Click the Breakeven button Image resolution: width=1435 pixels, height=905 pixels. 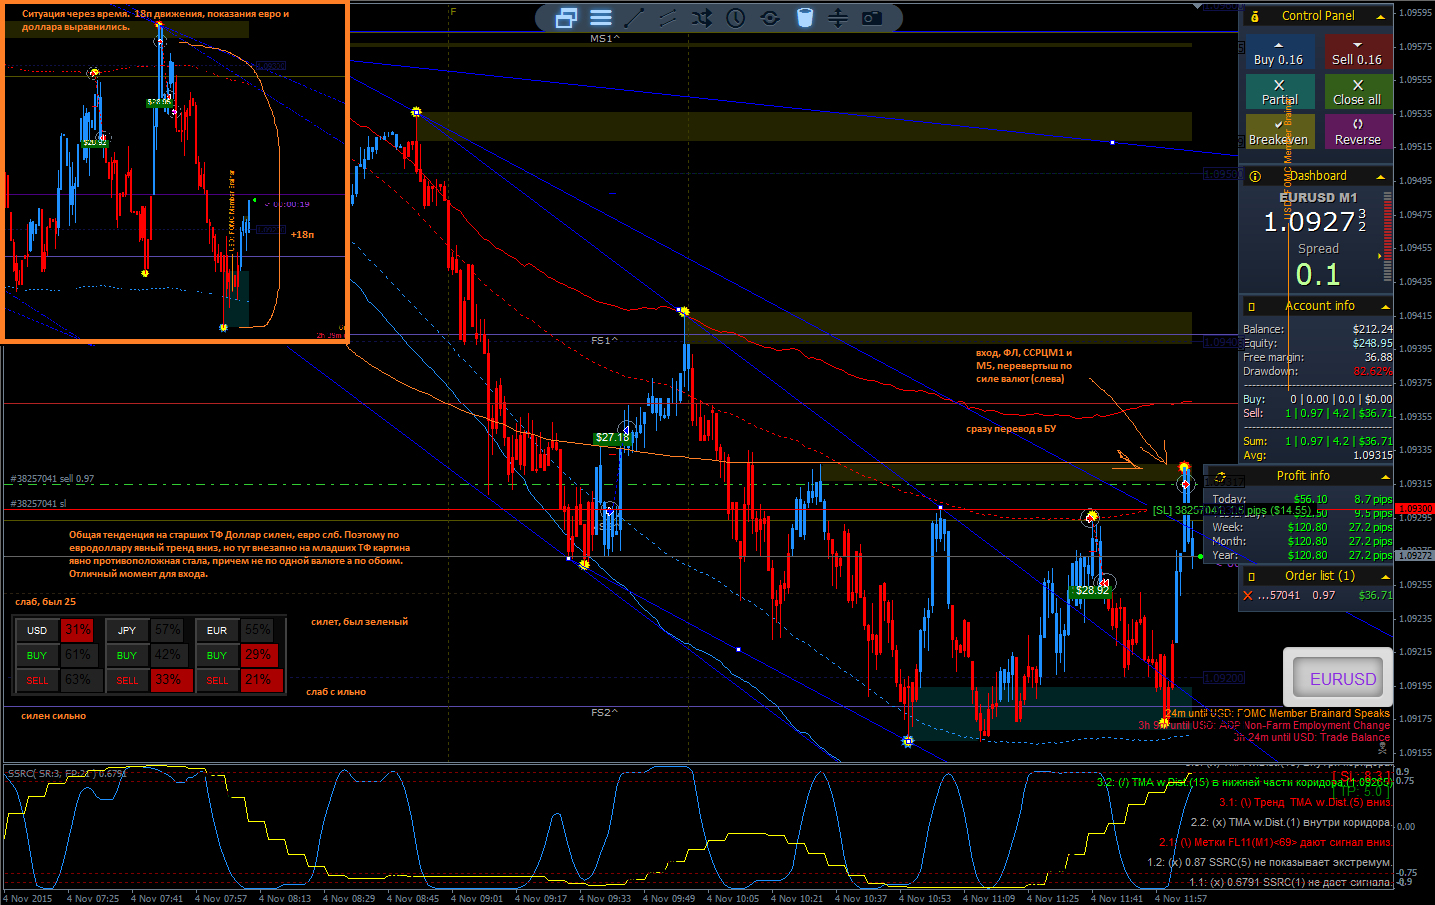click(1278, 131)
